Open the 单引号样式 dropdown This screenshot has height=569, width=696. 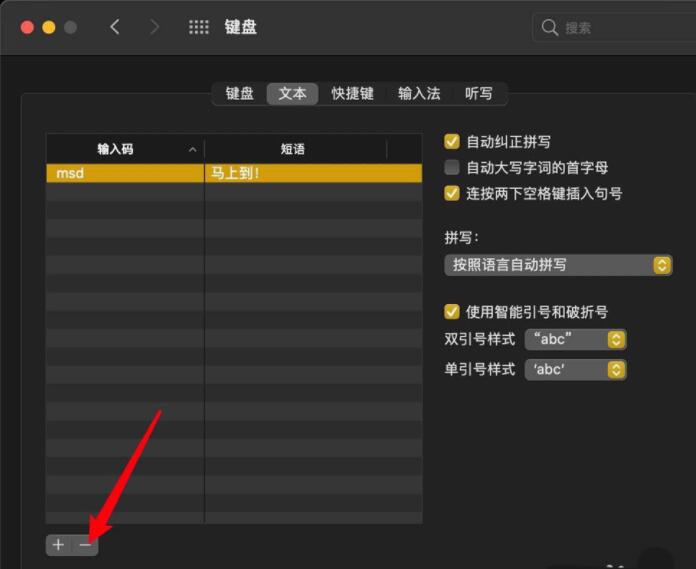click(x=575, y=369)
